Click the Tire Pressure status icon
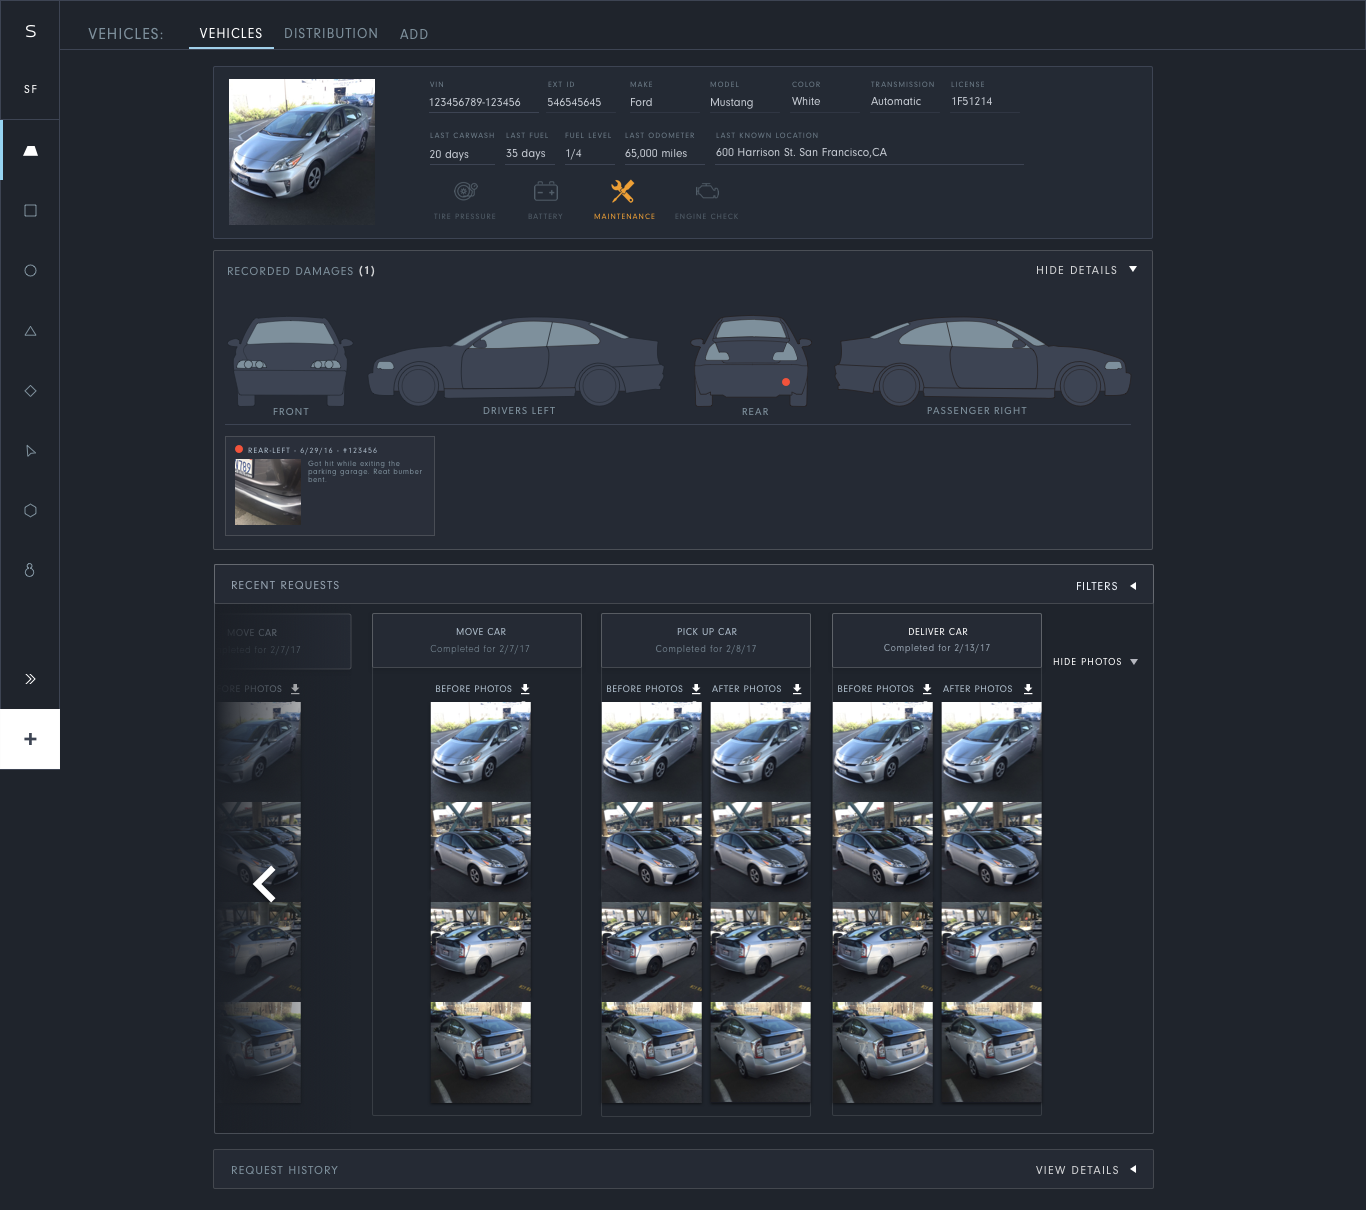The image size is (1366, 1210). click(465, 191)
